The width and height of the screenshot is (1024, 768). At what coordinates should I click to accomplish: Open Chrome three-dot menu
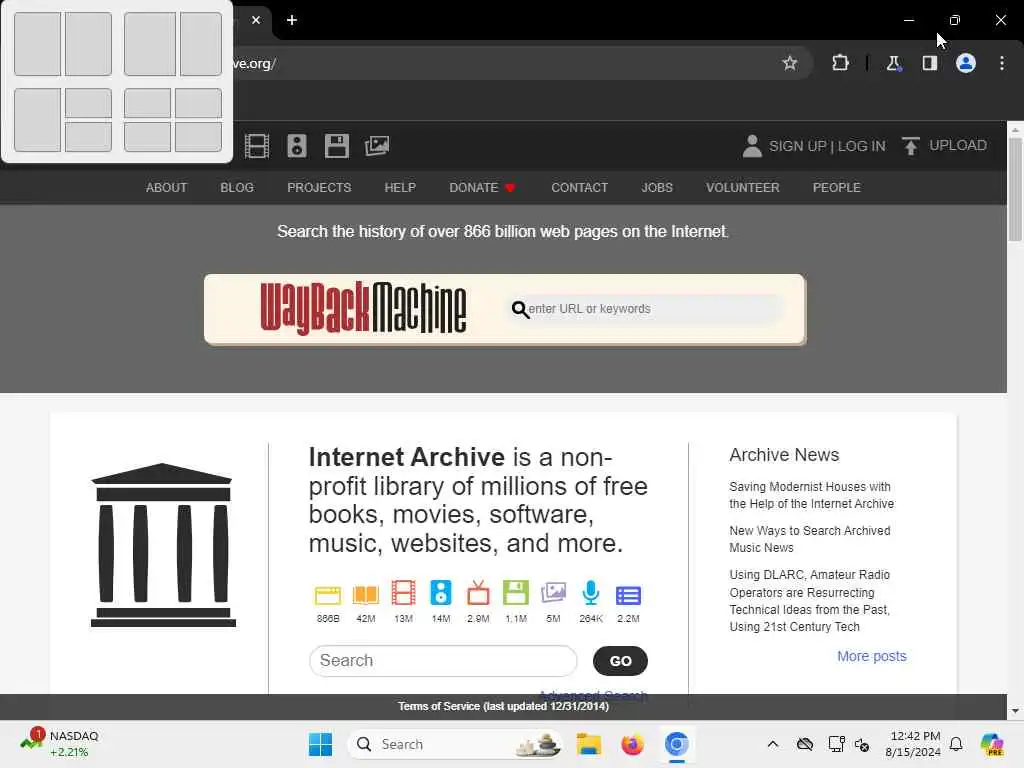click(1002, 63)
